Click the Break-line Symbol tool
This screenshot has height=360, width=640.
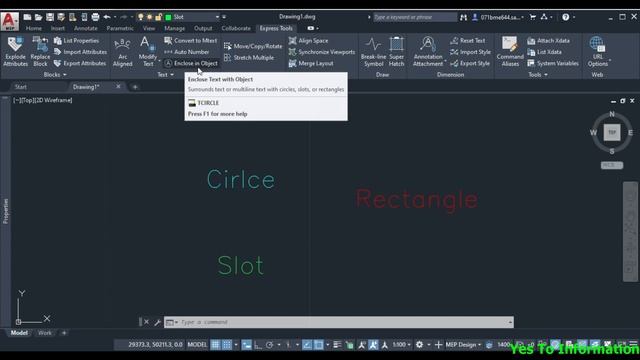pos(373,51)
